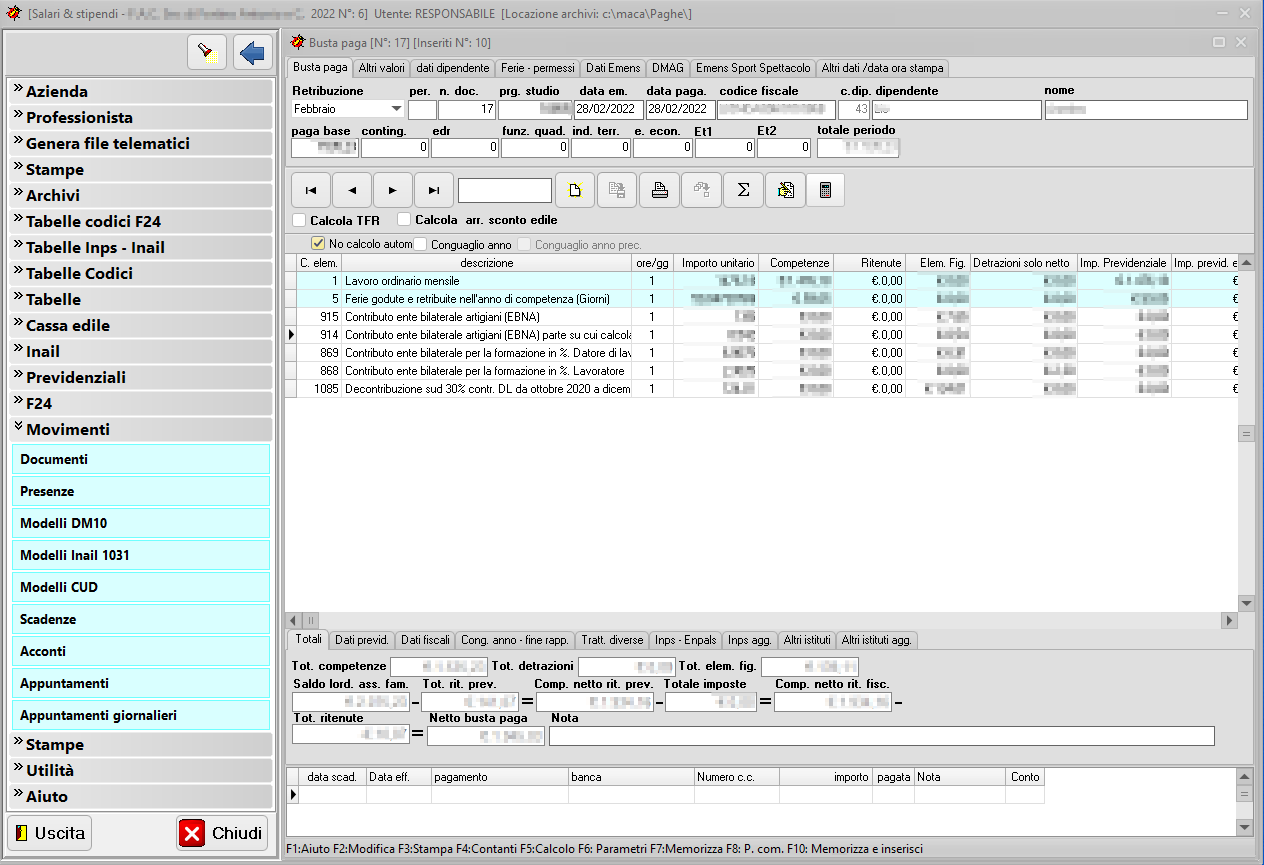Image resolution: width=1264 pixels, height=865 pixels.
Task: Open Modelli Inail 1031
Action: 141,555
